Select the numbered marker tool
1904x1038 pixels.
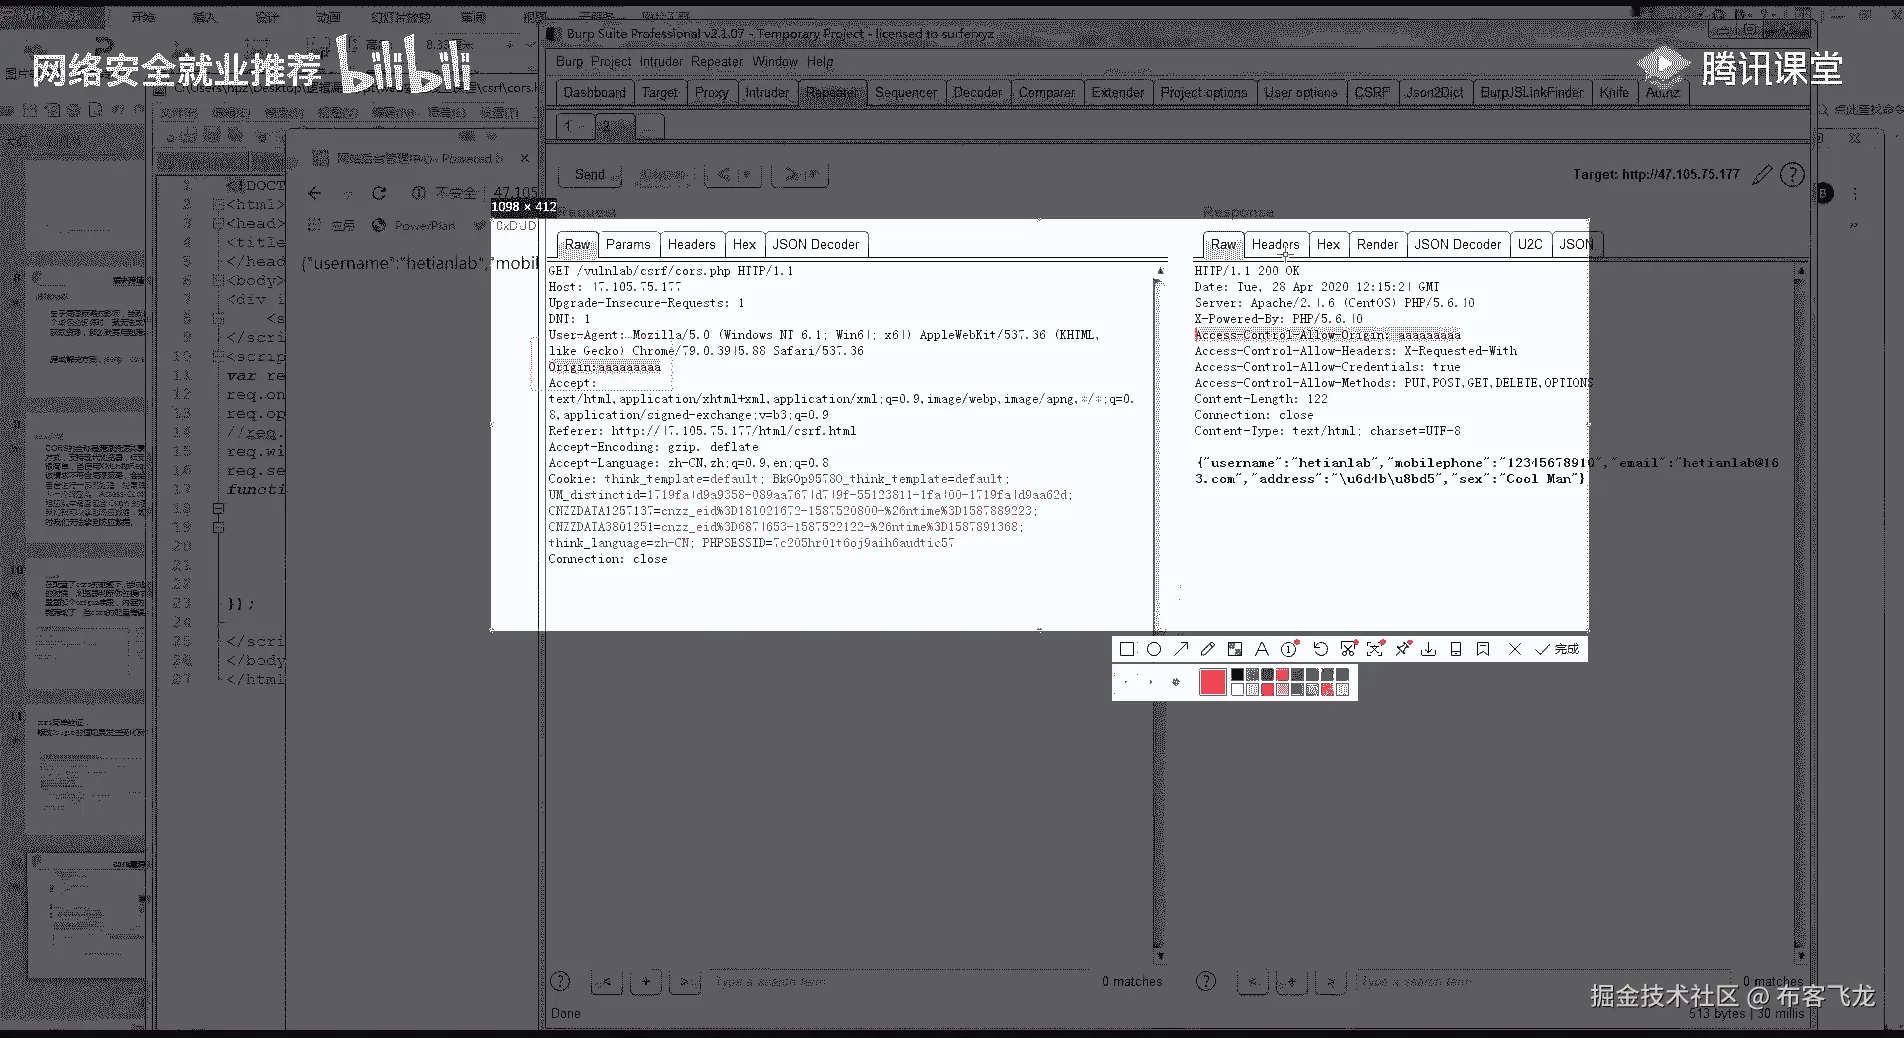(x=1290, y=649)
